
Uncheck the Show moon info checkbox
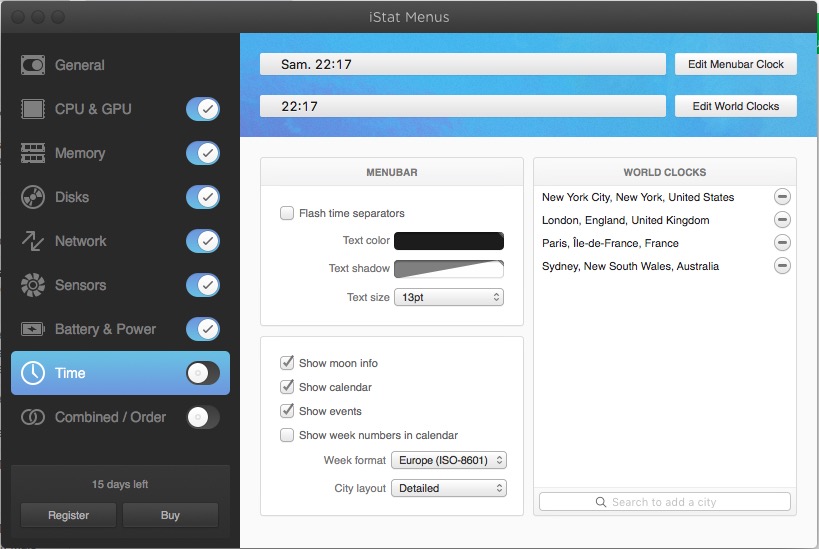pos(288,363)
